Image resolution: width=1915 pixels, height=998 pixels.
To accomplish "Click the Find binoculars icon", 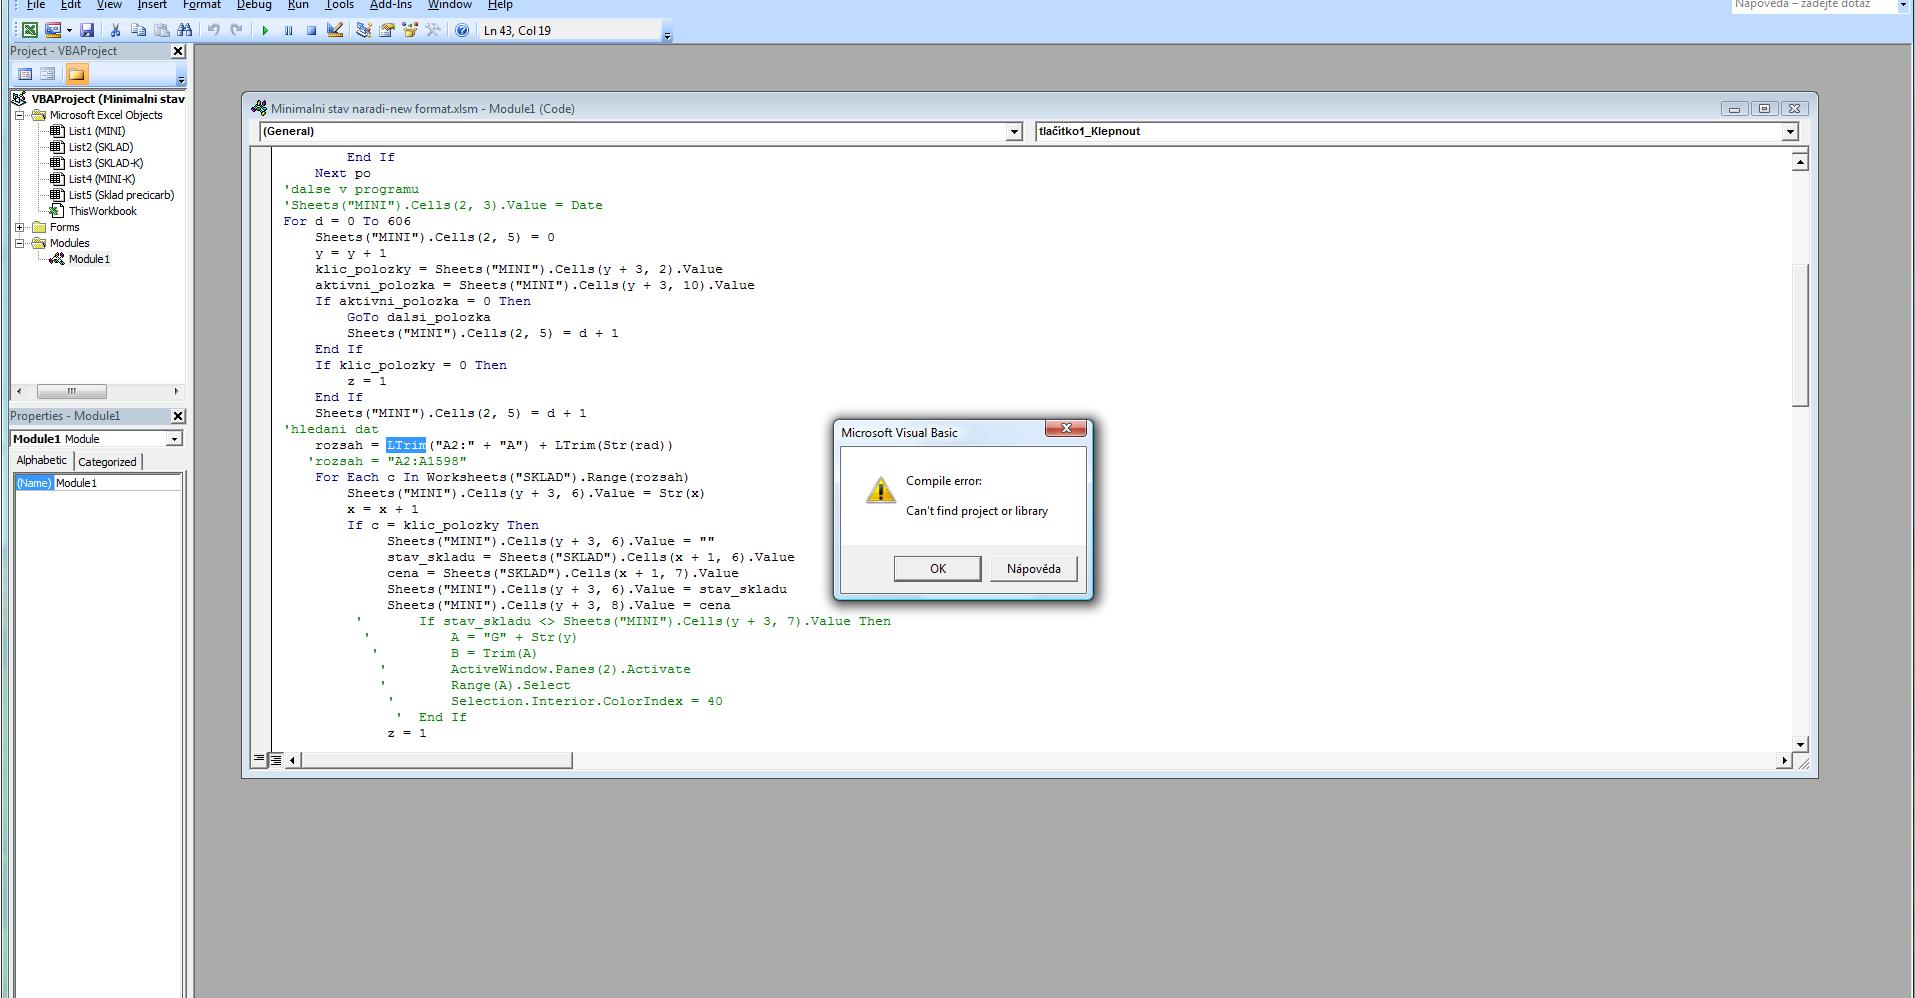I will pos(185,30).
